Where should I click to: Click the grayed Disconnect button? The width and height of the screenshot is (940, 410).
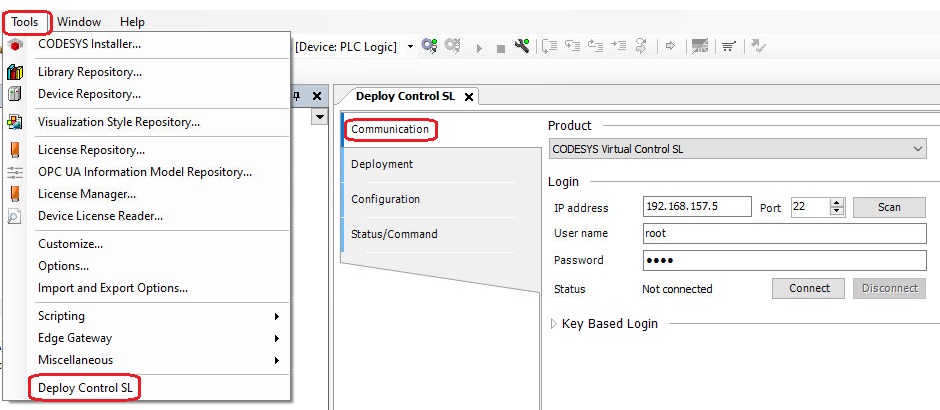tap(890, 288)
